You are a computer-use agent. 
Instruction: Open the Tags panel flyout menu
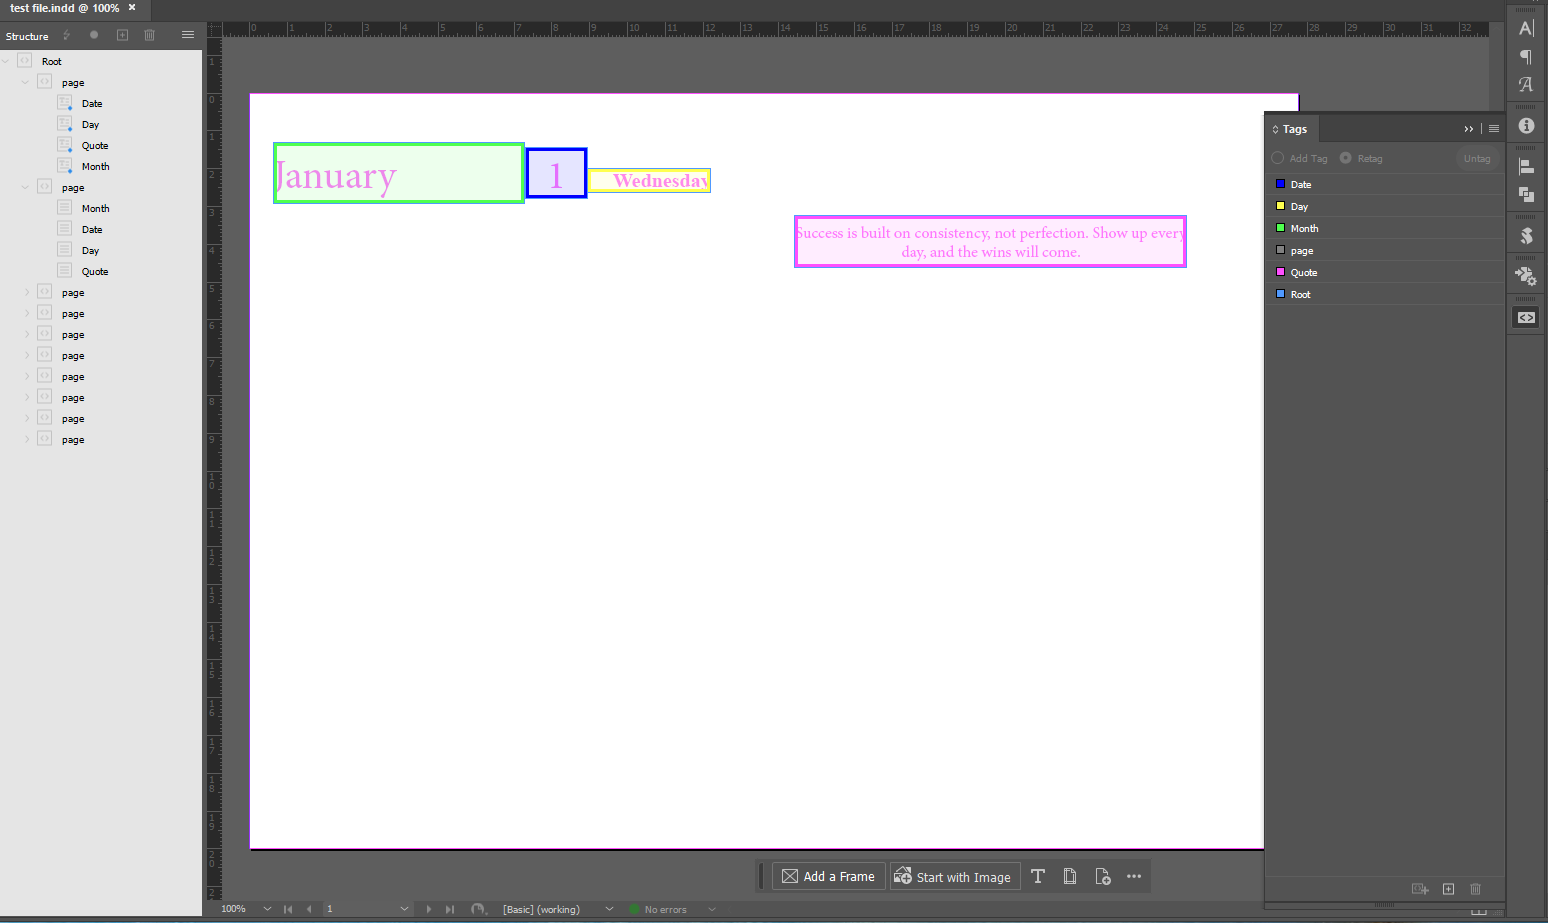(x=1492, y=128)
